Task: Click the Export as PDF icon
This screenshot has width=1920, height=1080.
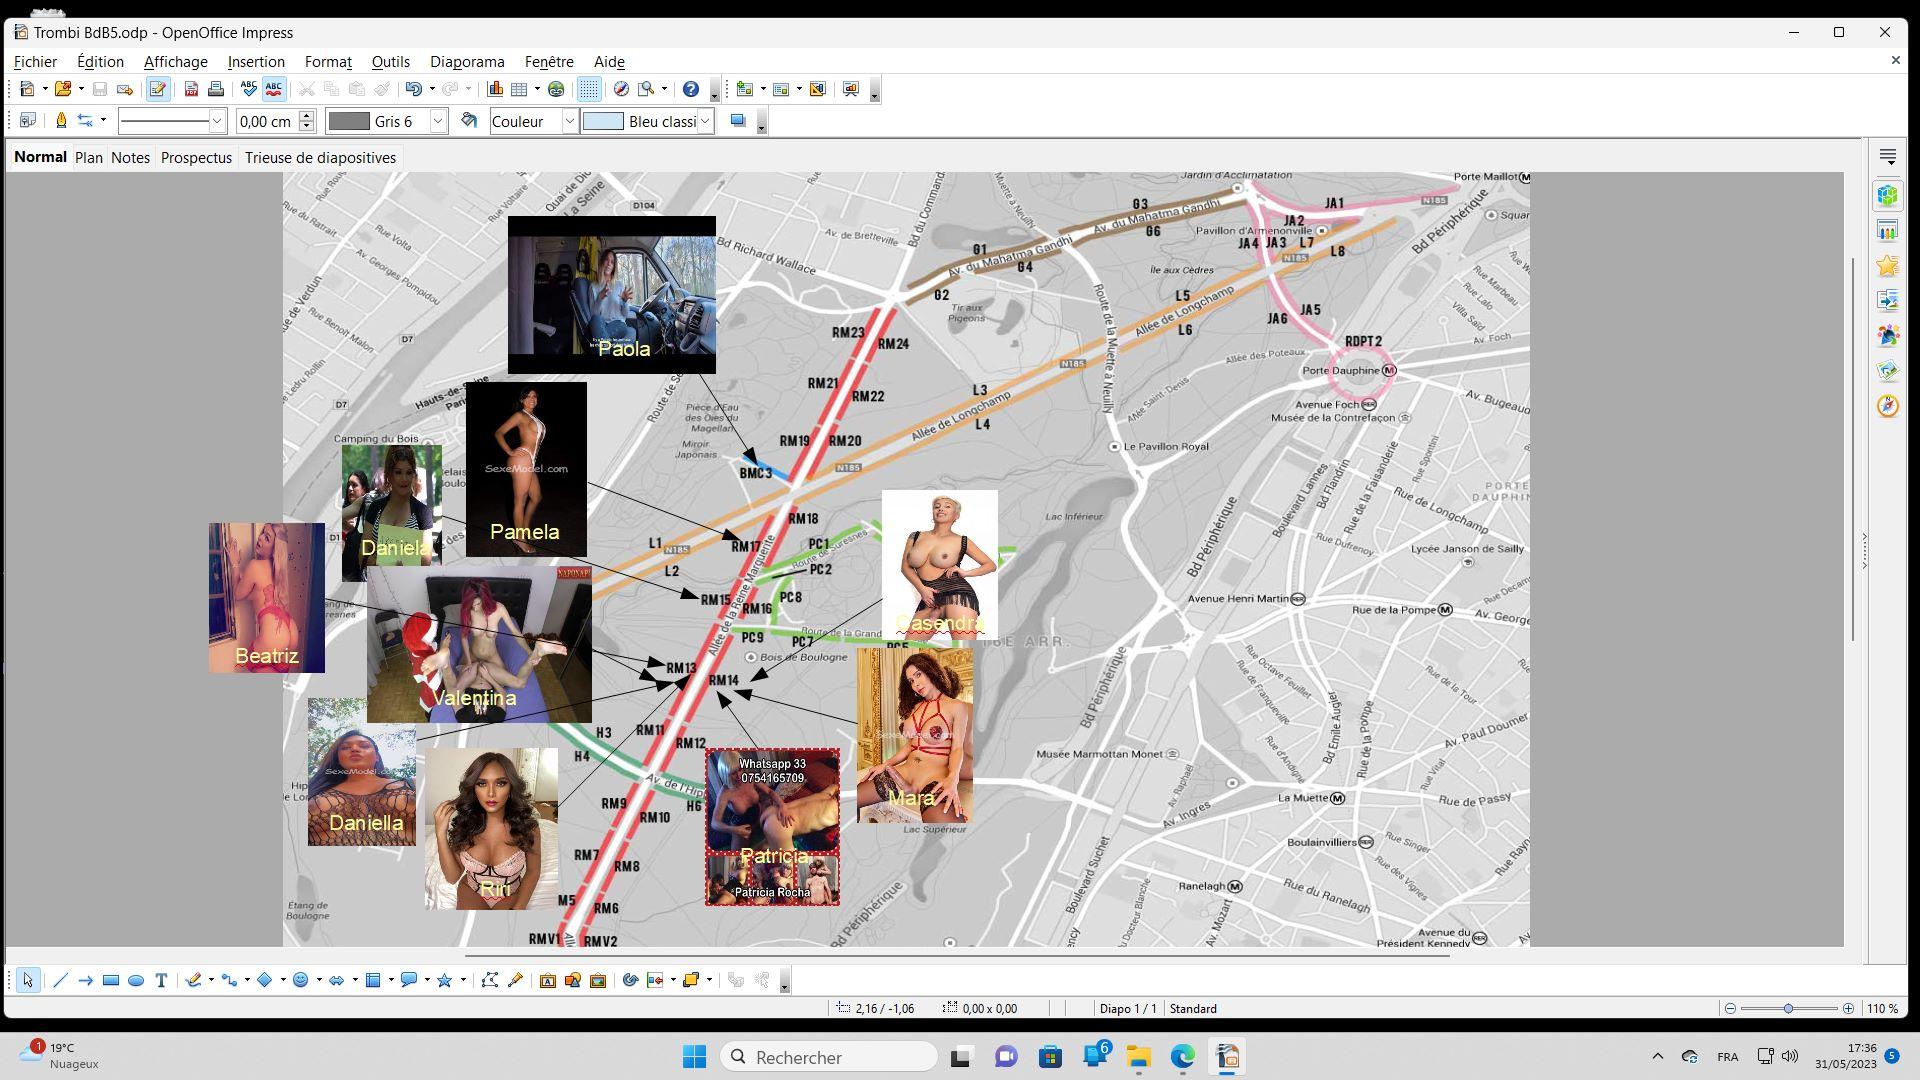Action: pyautogui.click(x=191, y=90)
